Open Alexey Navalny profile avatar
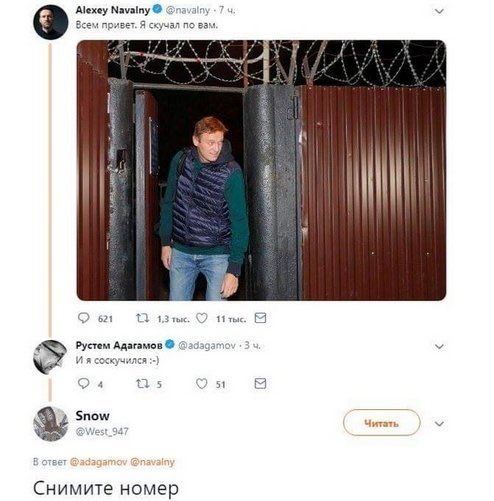This screenshot has height=501, width=494. point(51,22)
